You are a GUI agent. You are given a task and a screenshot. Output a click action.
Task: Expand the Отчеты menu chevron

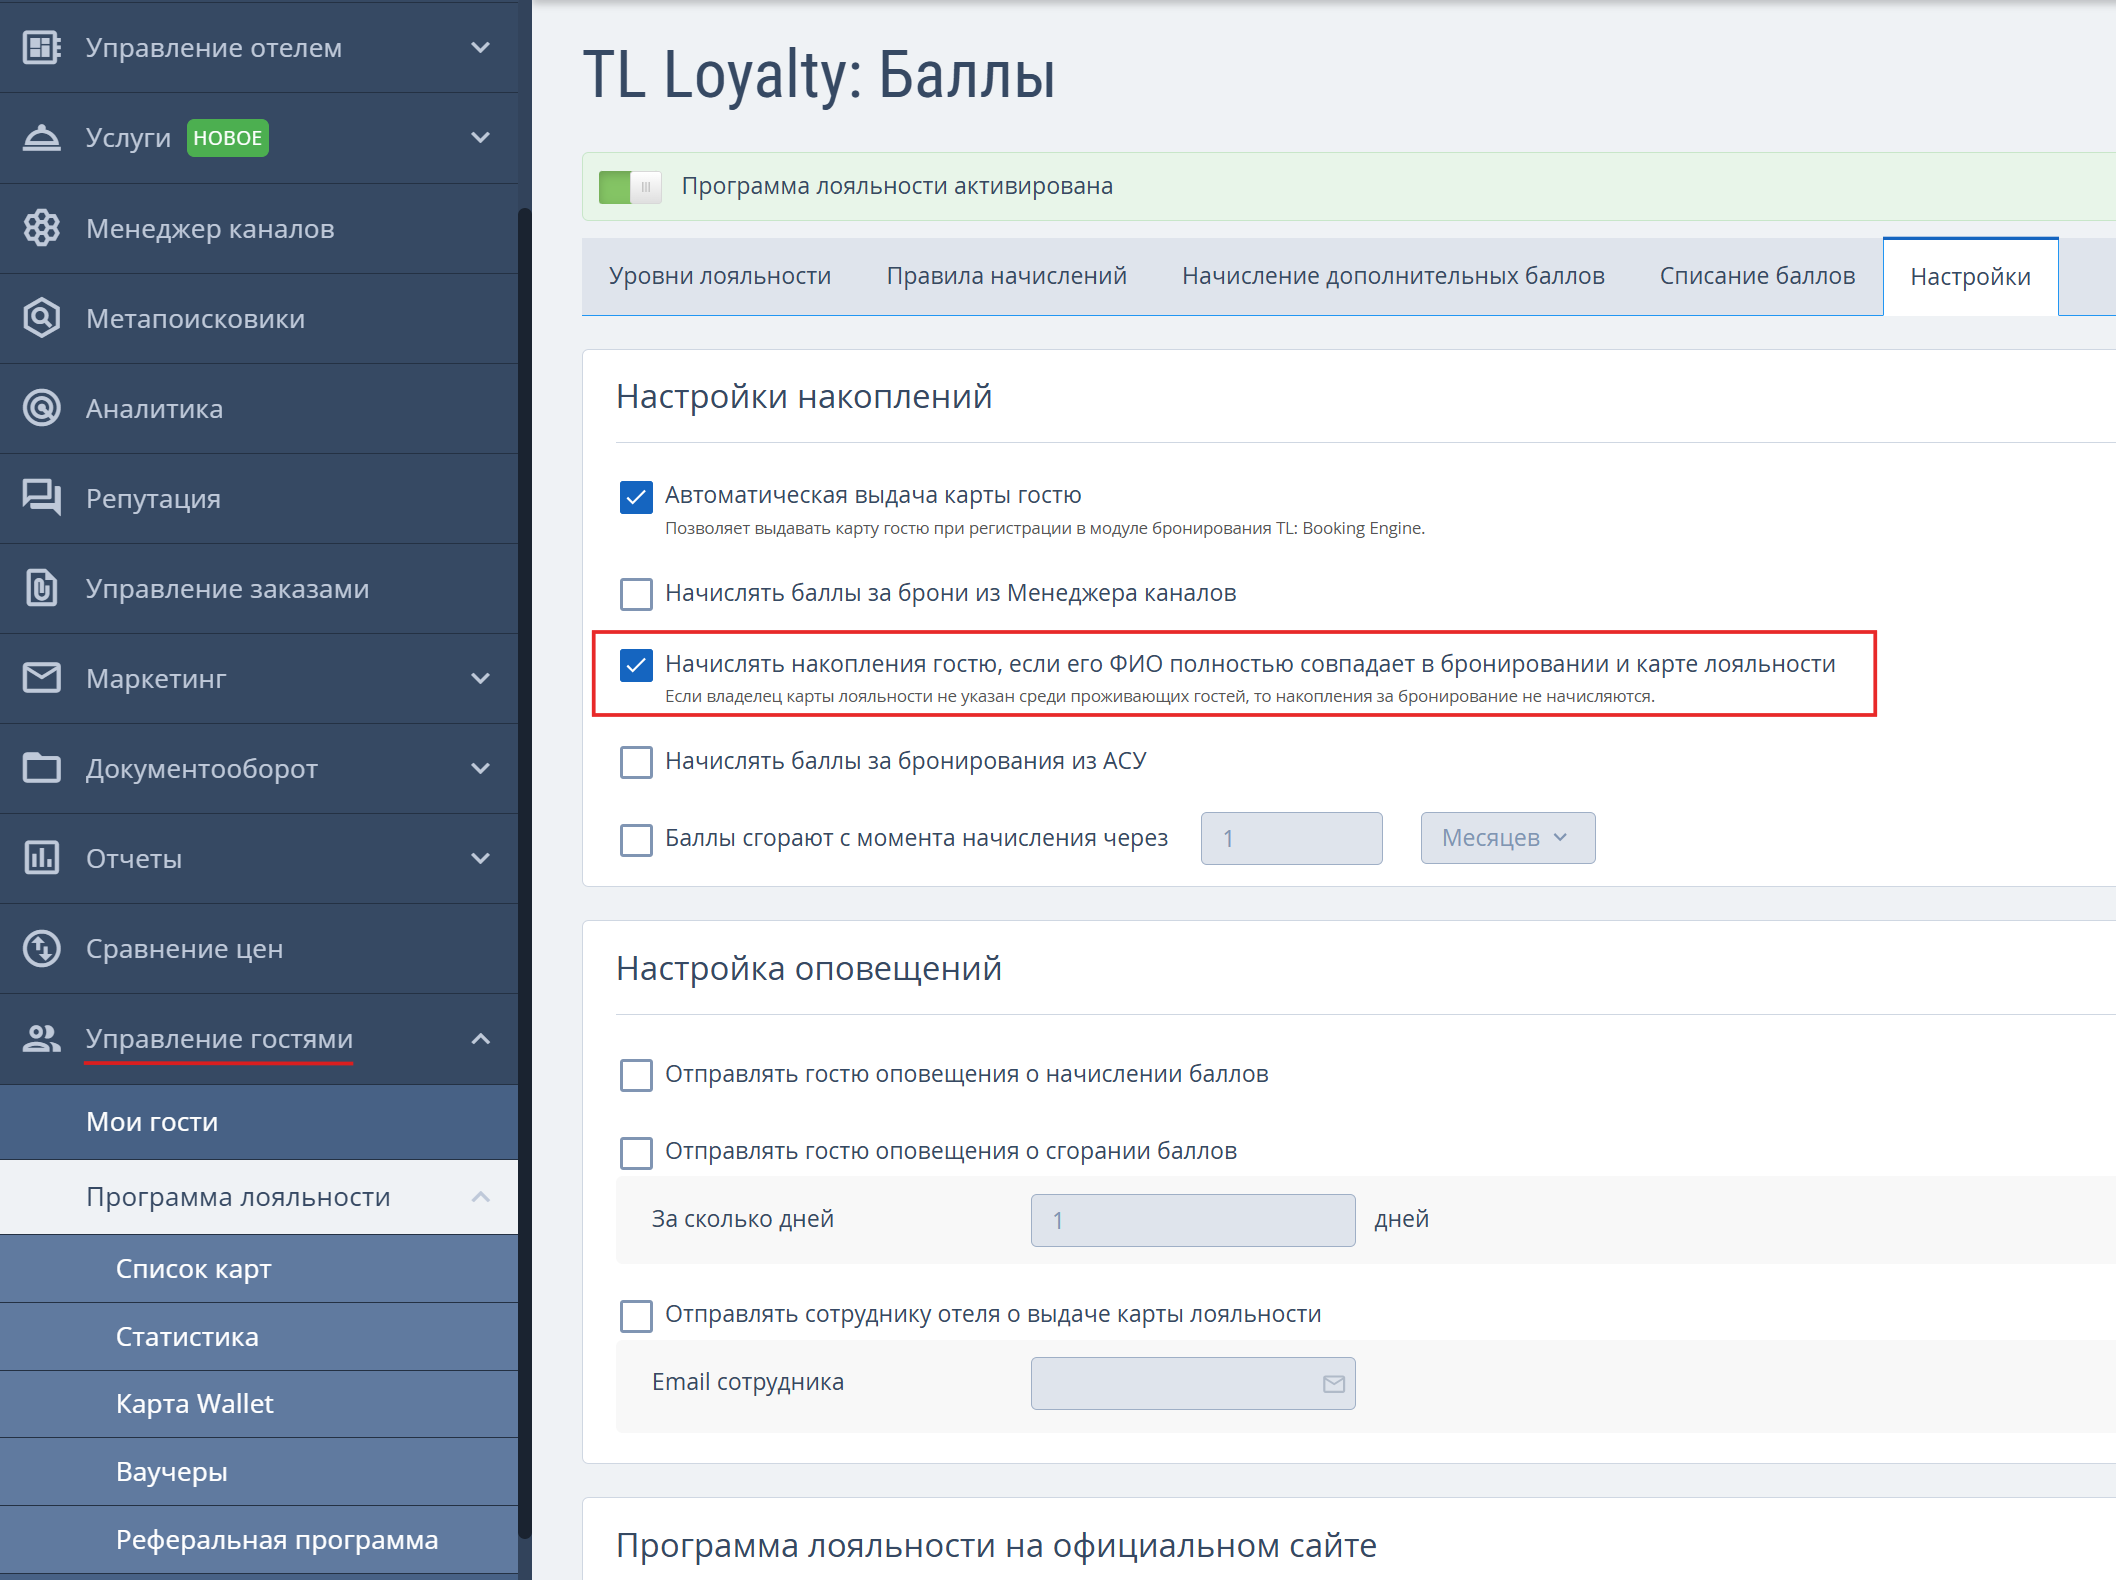pos(481,858)
